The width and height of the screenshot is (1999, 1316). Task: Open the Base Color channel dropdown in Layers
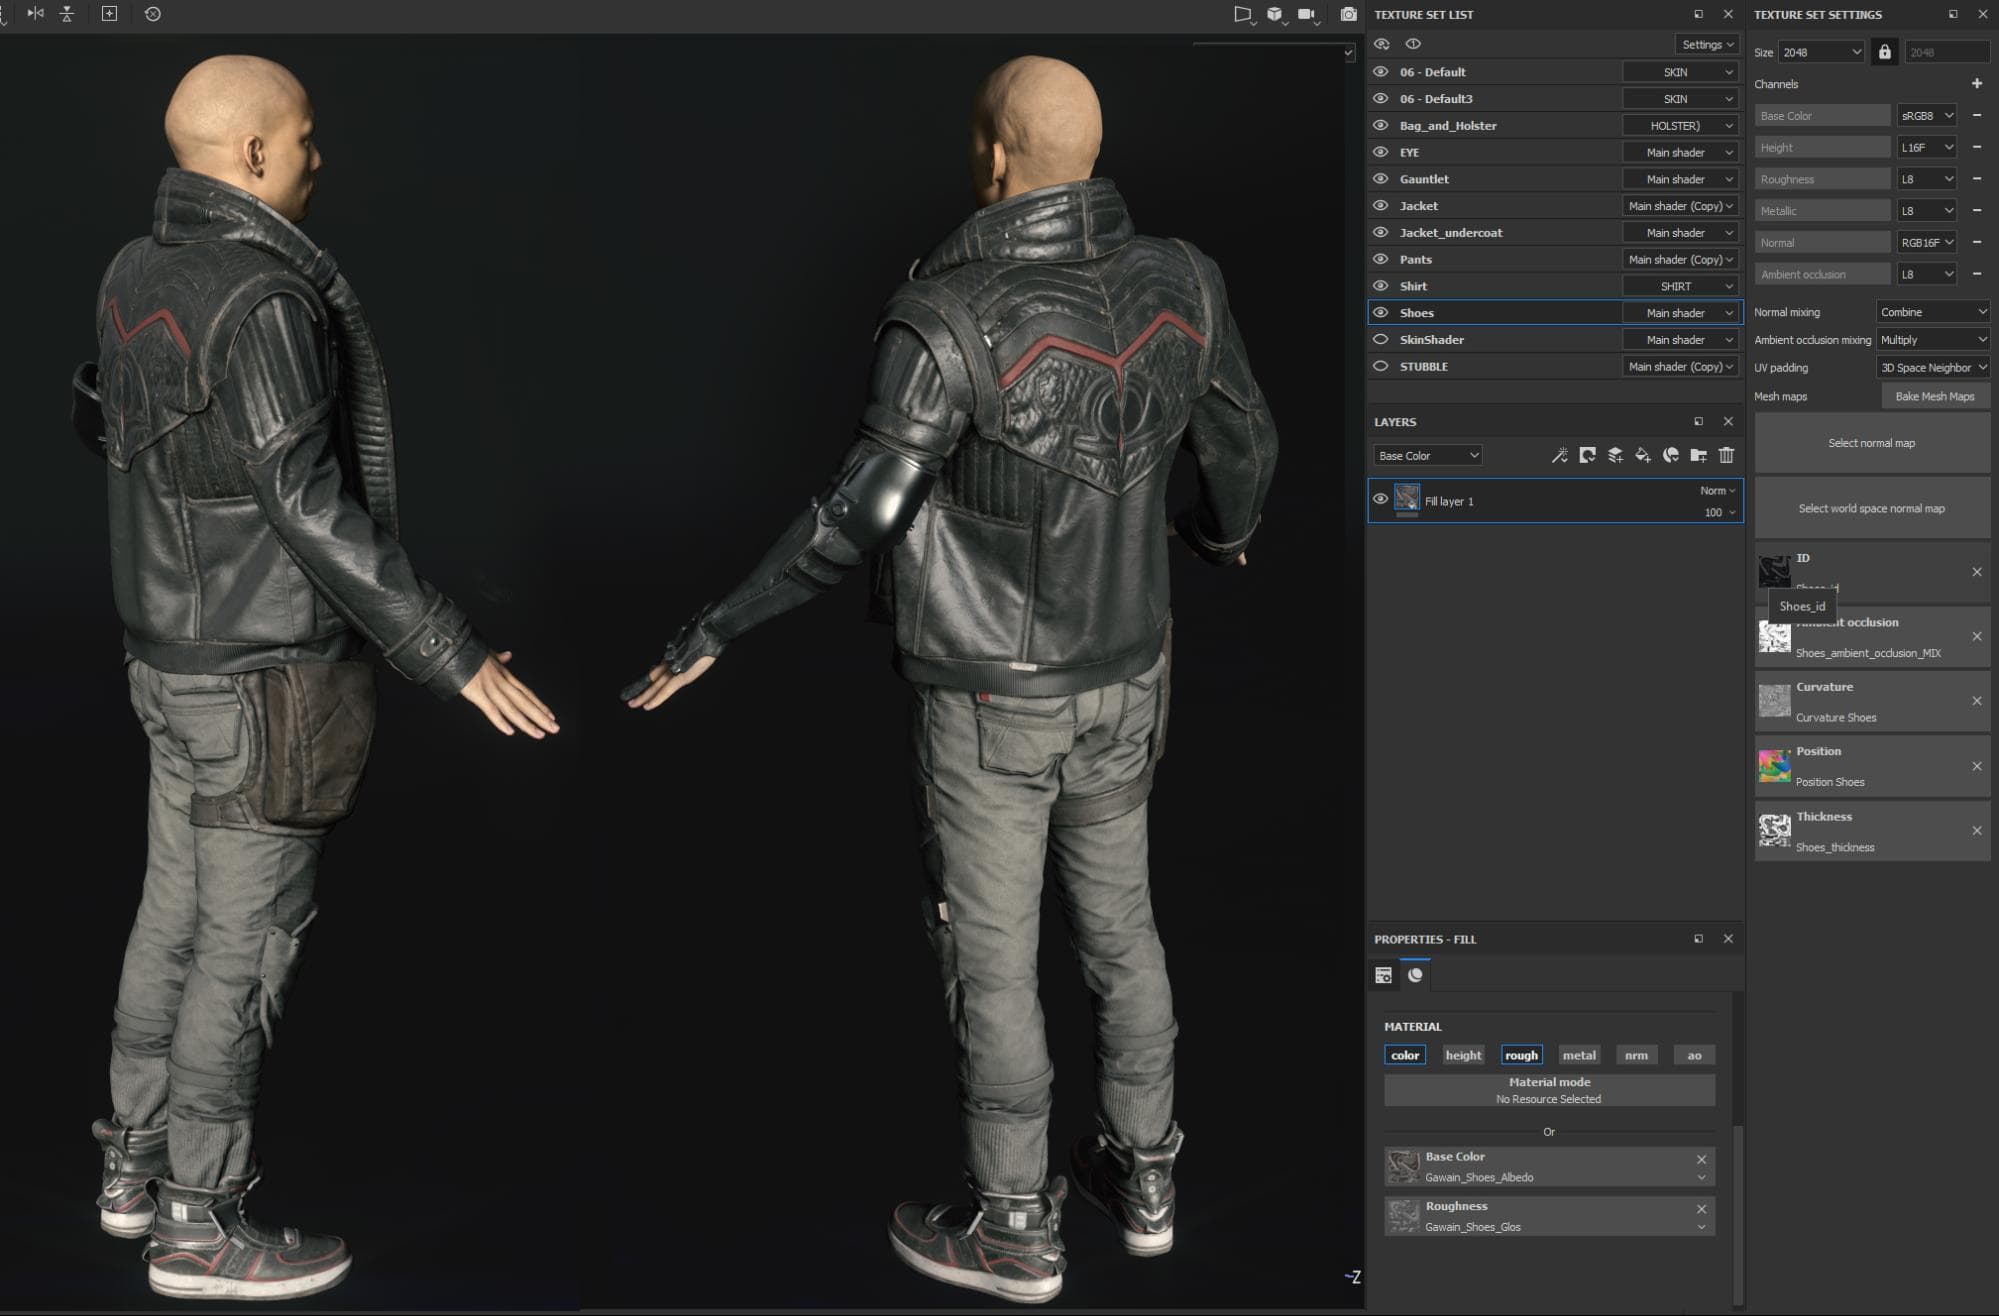tap(1427, 455)
